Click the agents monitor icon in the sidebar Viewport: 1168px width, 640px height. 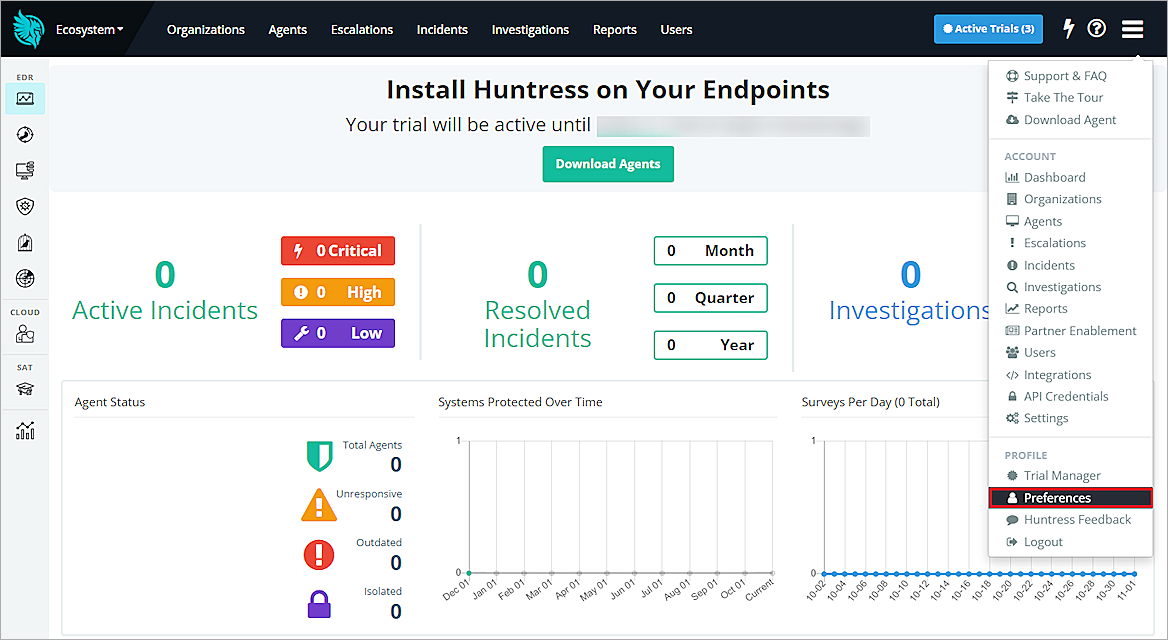26,170
